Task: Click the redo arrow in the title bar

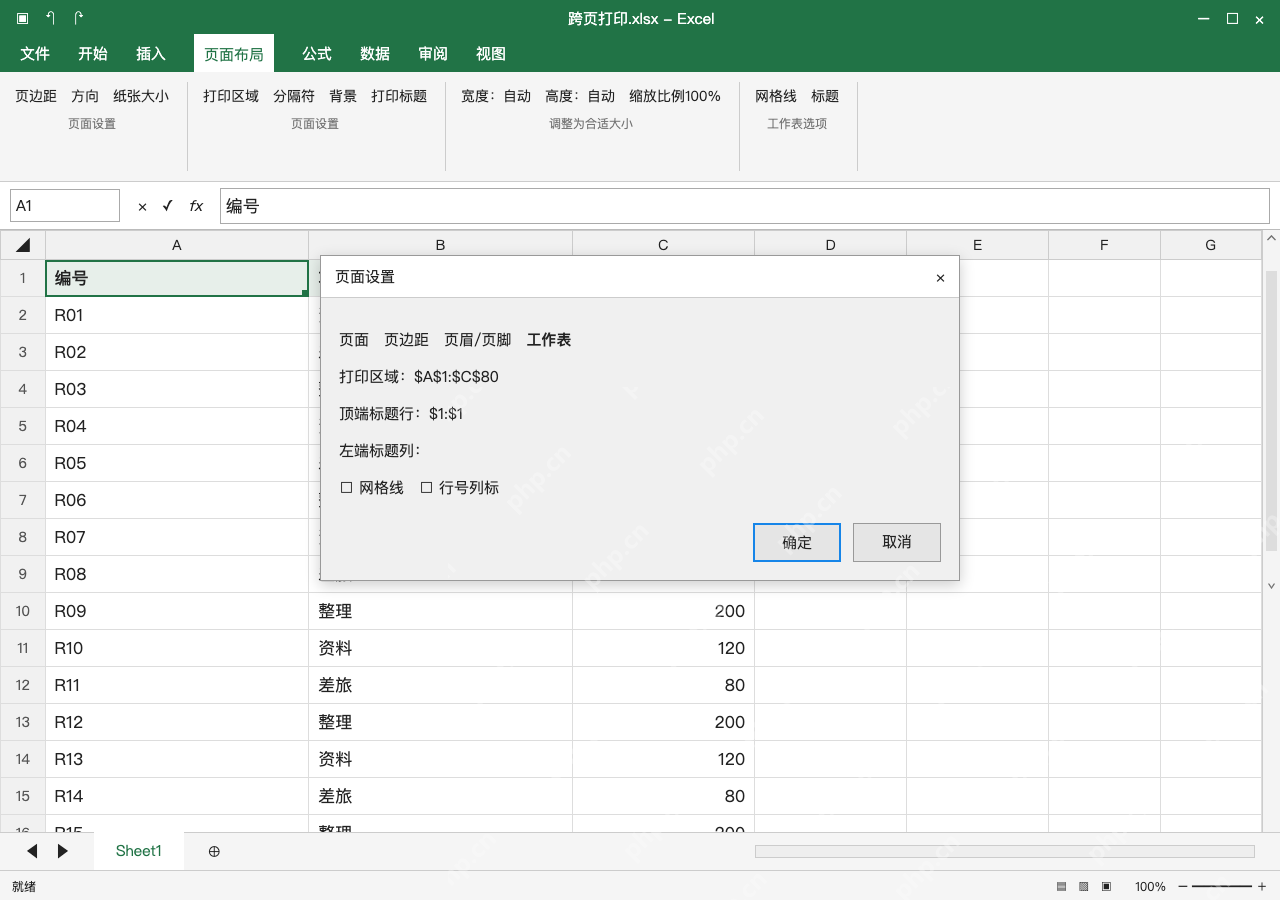Action: (x=78, y=18)
